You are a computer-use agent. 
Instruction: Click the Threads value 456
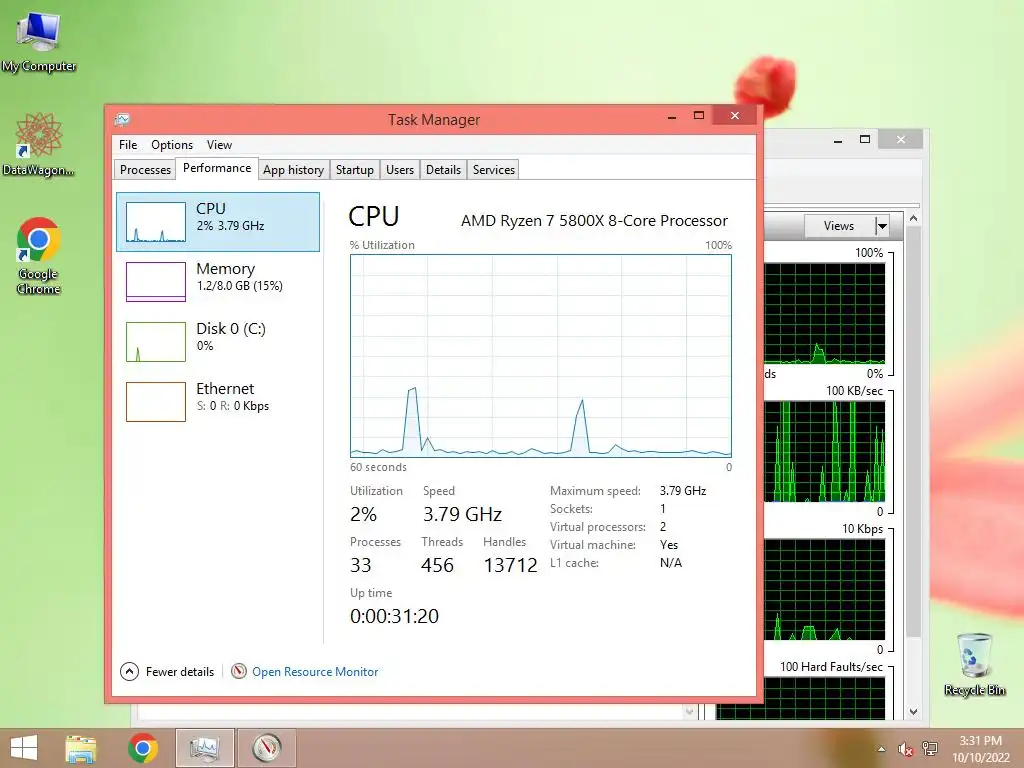tap(437, 565)
